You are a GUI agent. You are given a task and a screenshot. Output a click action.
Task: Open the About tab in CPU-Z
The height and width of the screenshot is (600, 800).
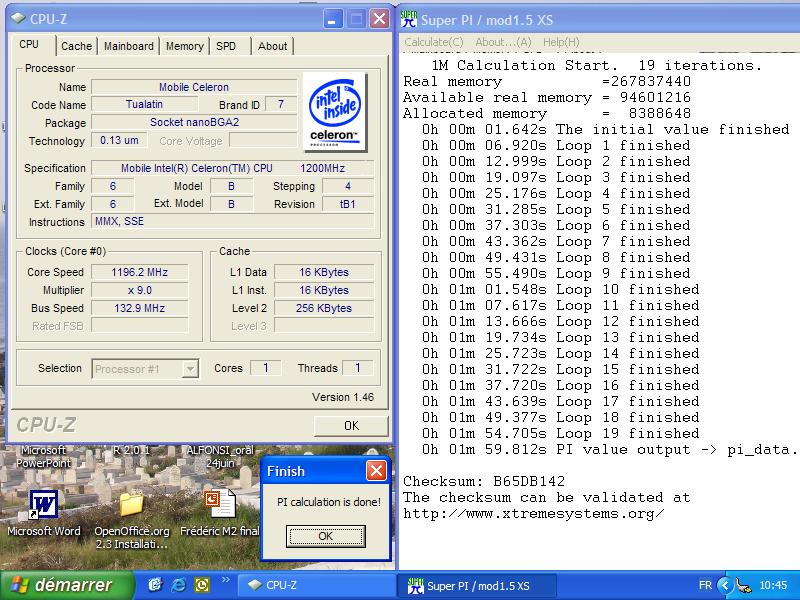pos(272,46)
